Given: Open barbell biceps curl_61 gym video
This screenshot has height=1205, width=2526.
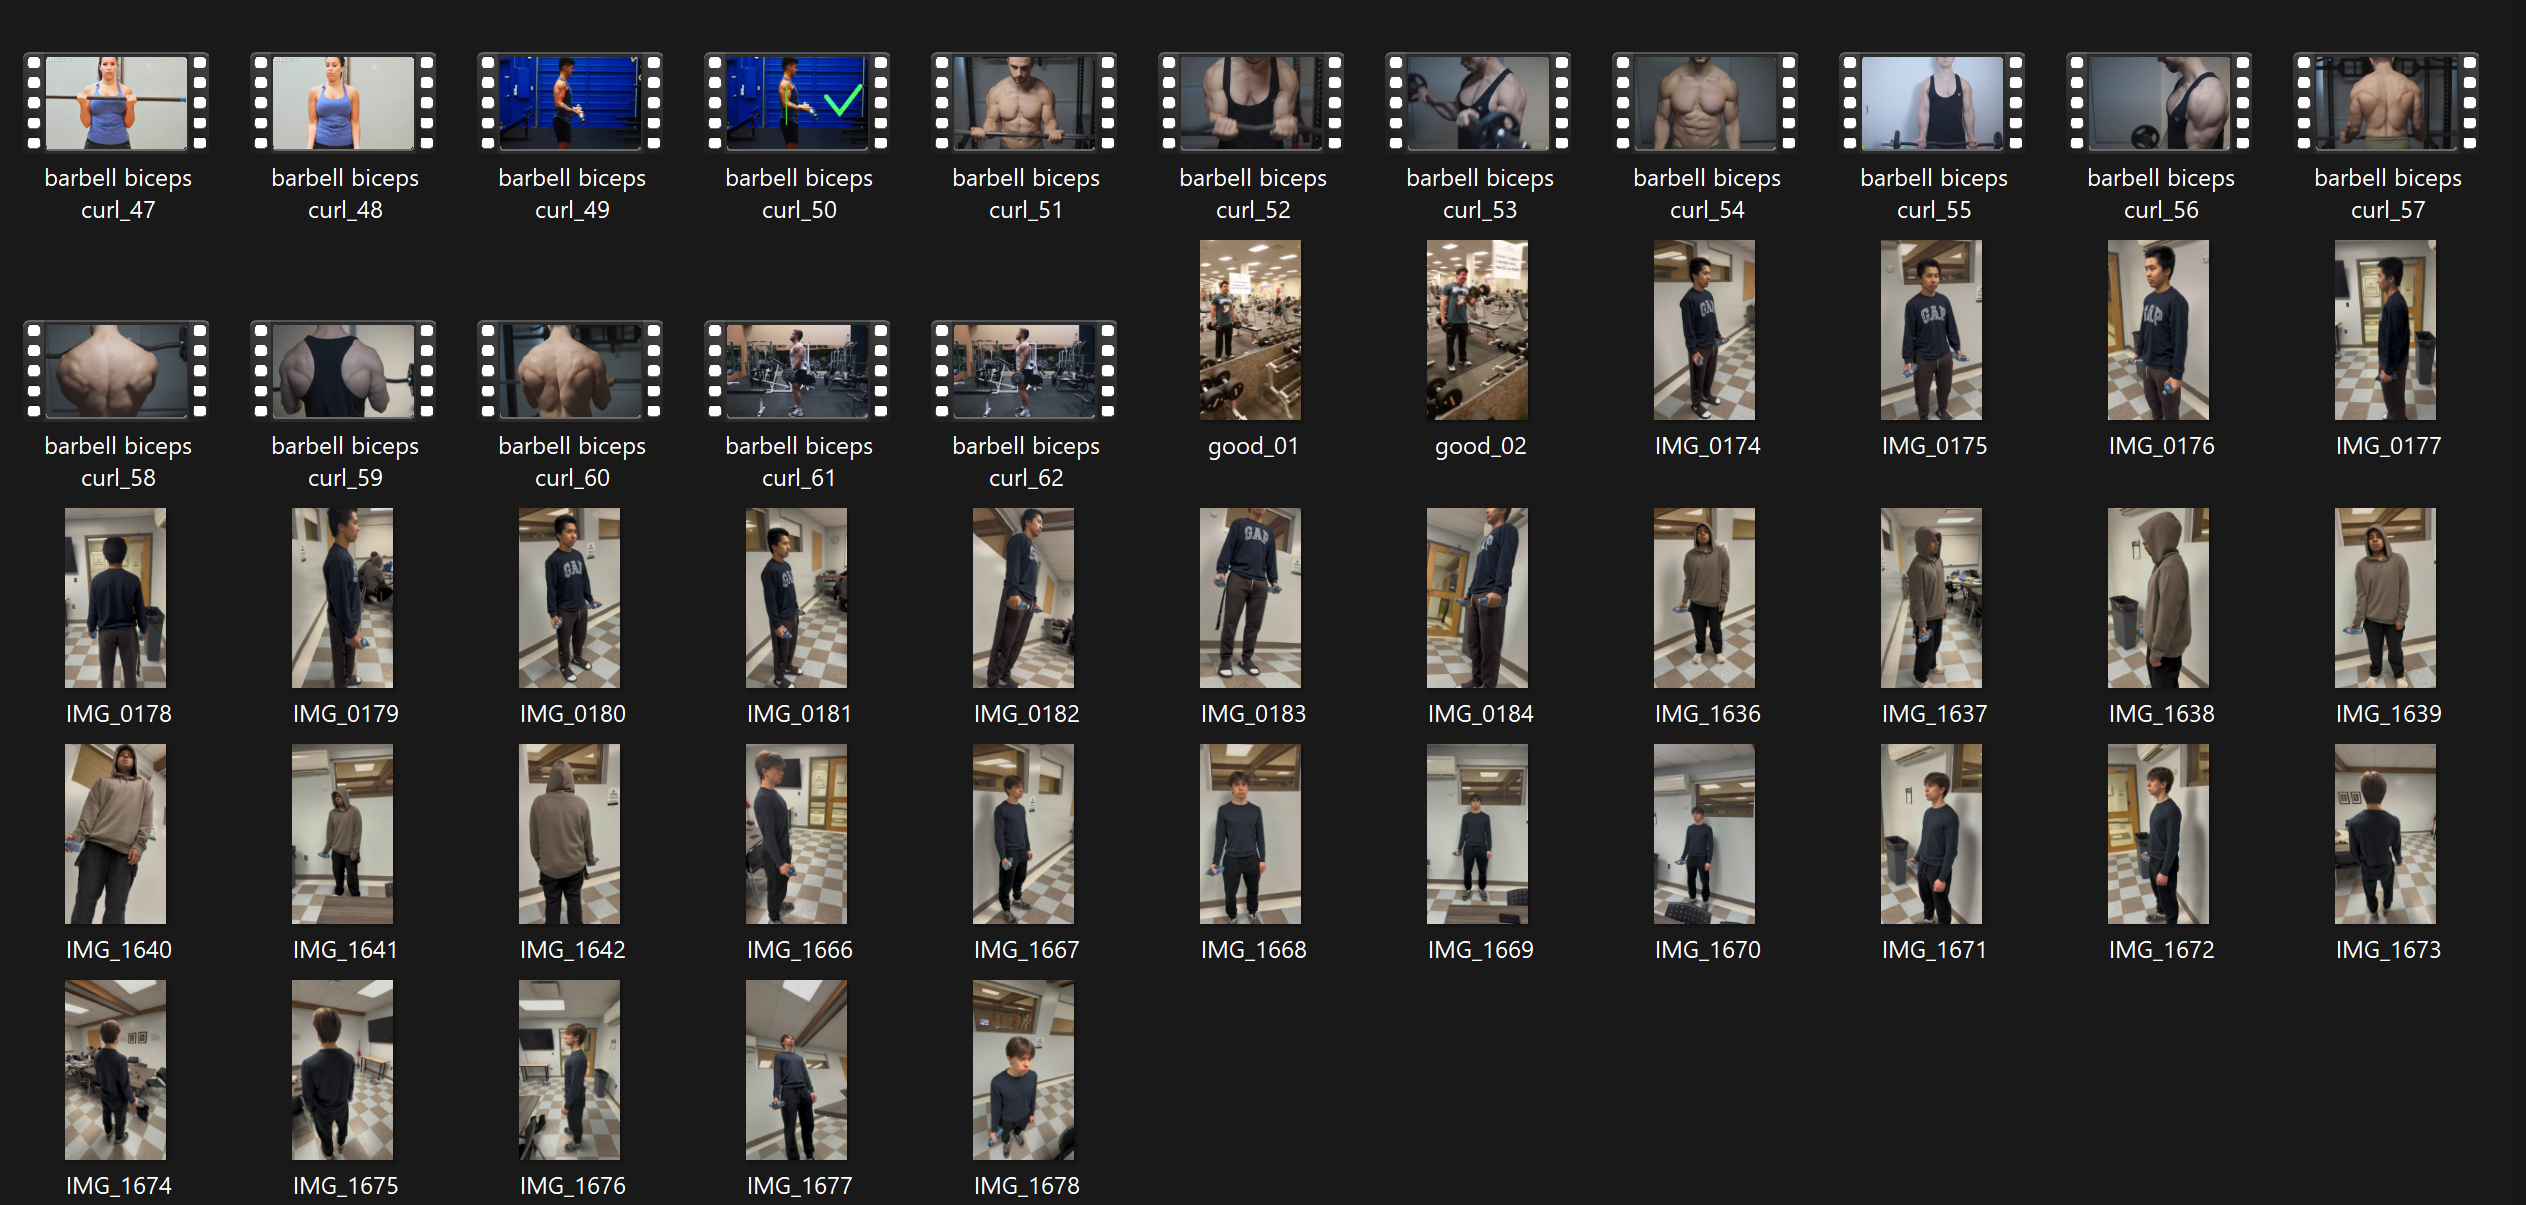Looking at the screenshot, I should [x=797, y=370].
